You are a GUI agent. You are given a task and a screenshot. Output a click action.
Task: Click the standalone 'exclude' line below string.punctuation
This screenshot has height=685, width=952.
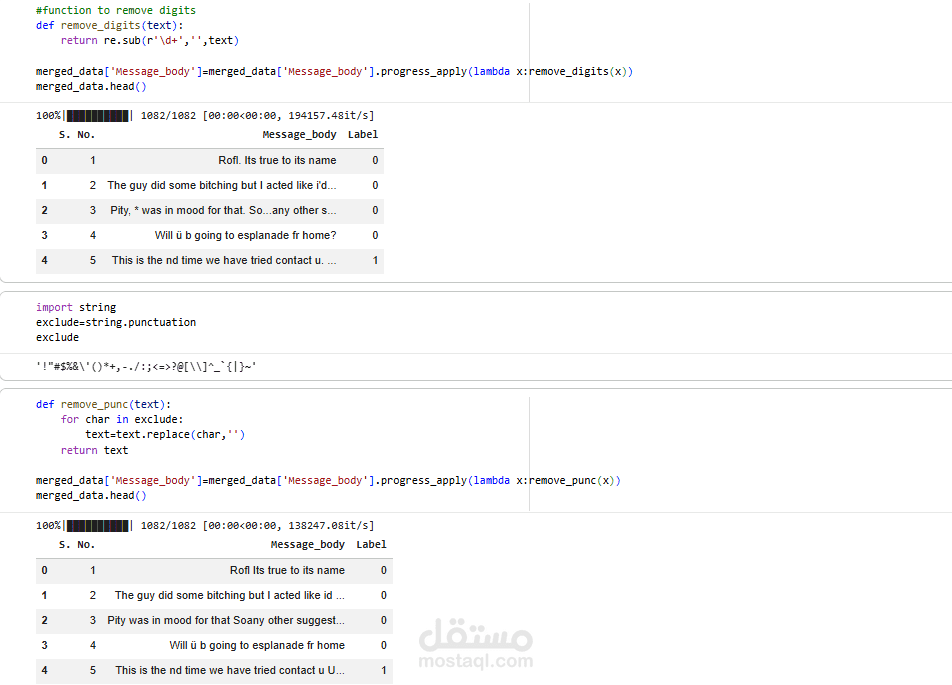57,338
